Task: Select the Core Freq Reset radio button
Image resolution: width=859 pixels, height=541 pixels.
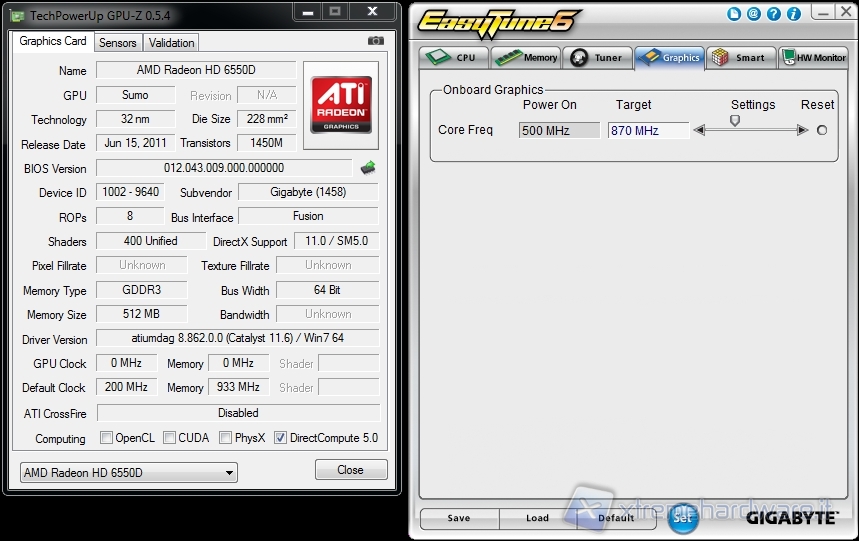Action: (x=822, y=130)
